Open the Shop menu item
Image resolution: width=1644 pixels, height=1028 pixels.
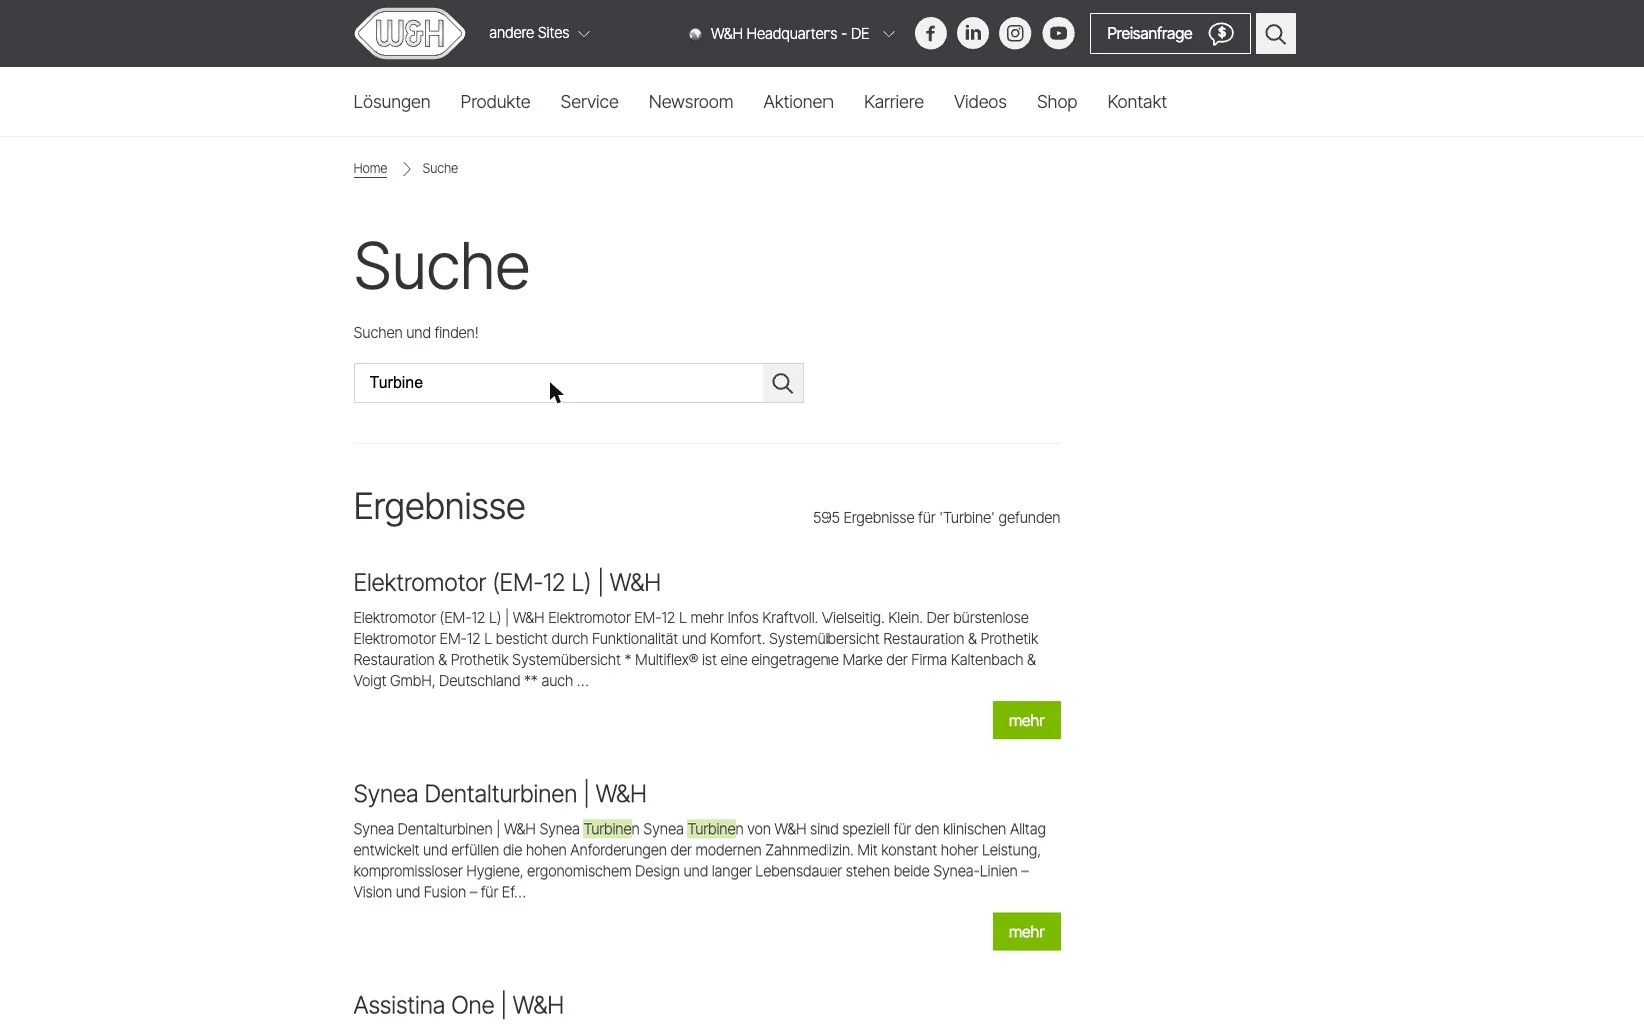click(1057, 102)
